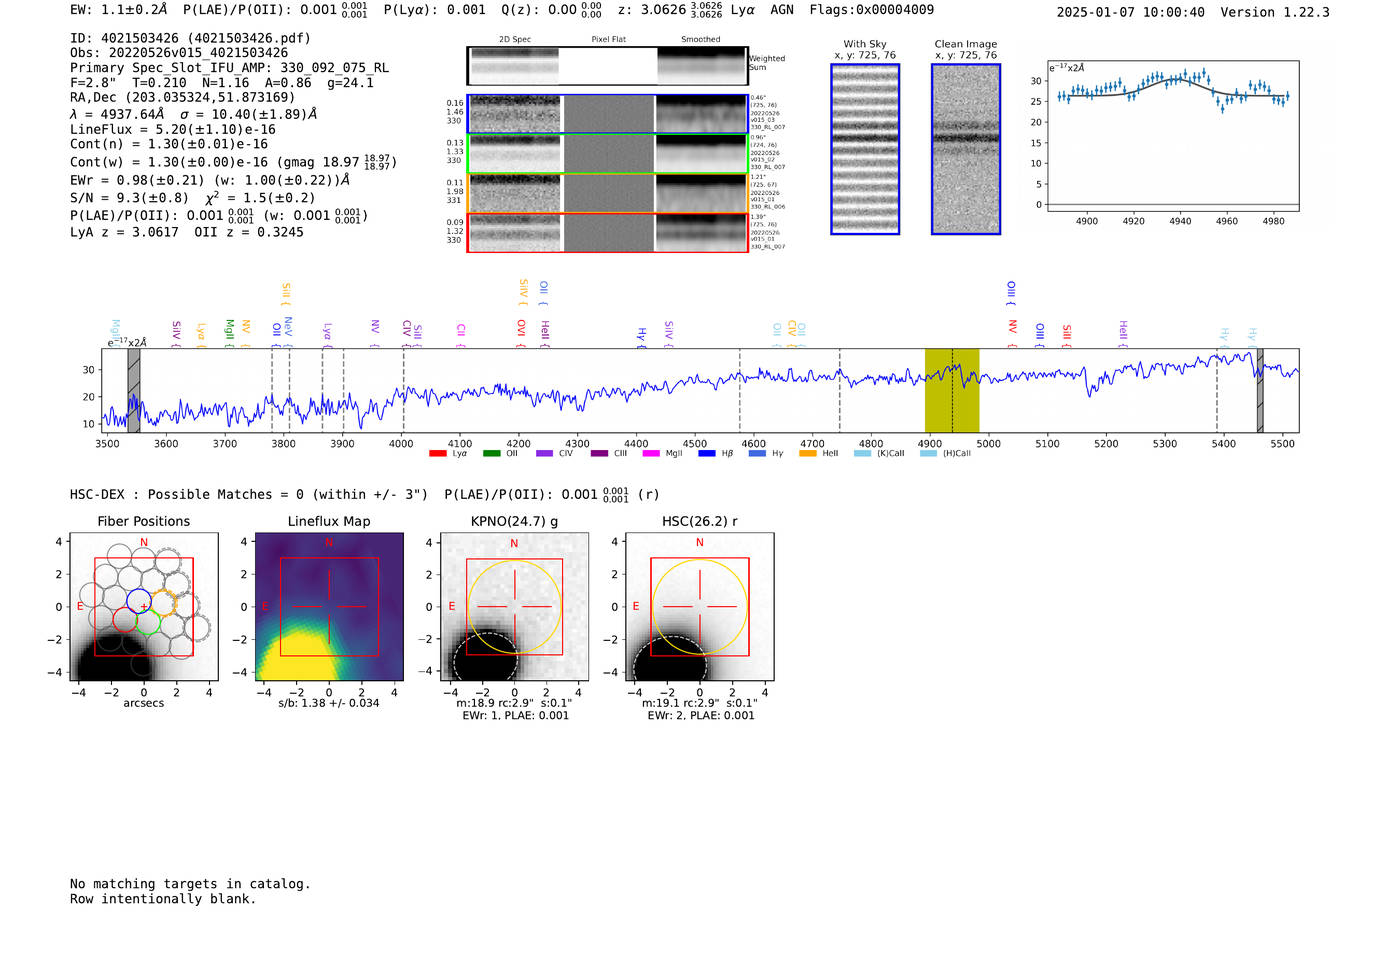Click the Flags:0x00004009 text
The height and width of the screenshot is (953, 1400).
click(x=872, y=10)
